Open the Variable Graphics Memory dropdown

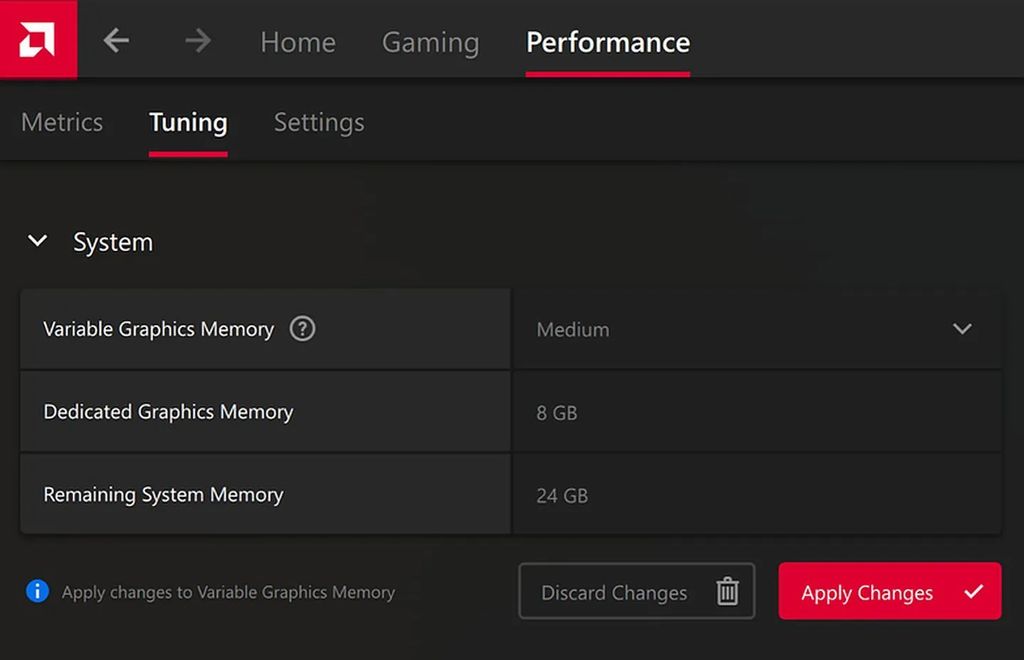(757, 329)
